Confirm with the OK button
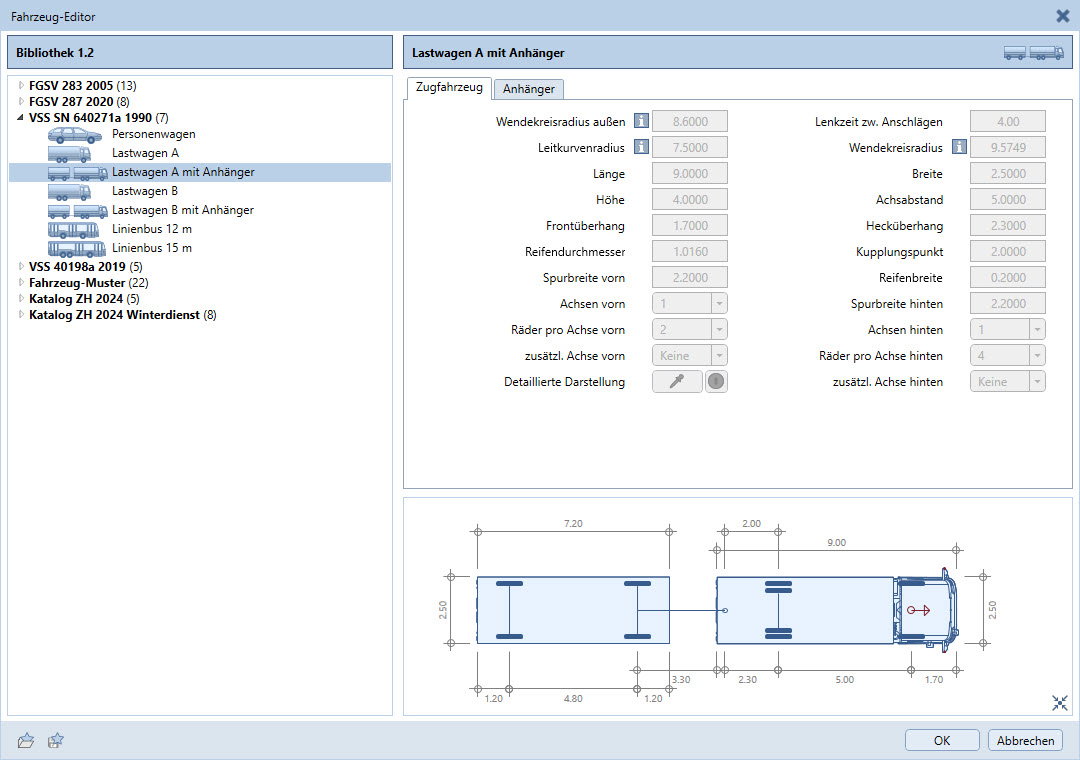 [x=942, y=741]
